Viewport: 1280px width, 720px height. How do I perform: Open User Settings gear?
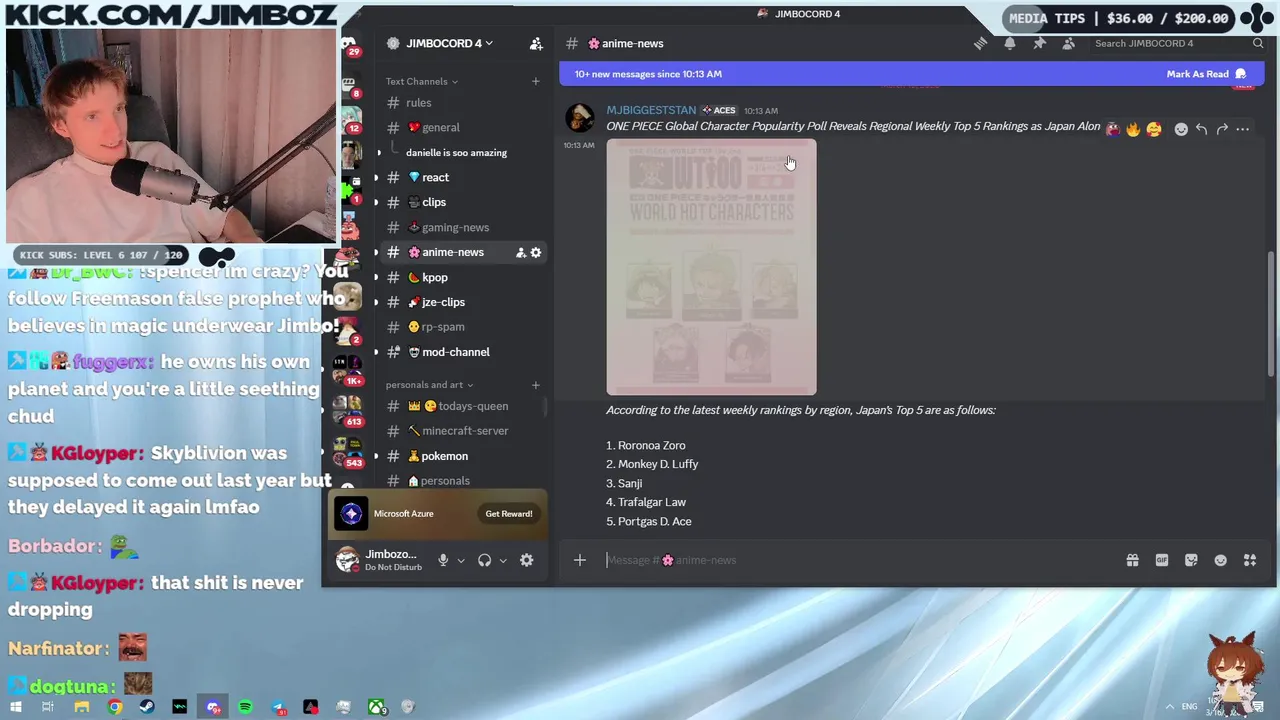click(x=527, y=560)
